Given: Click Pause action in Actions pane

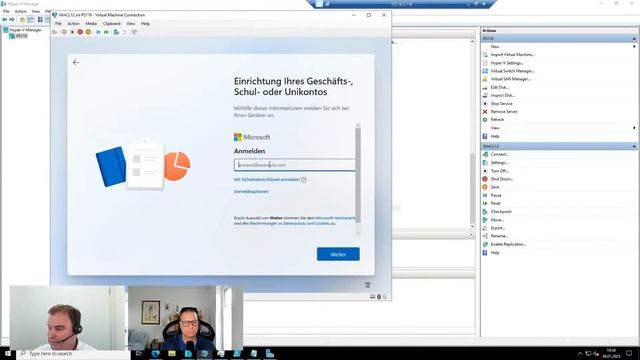Looking at the screenshot, I should tap(496, 195).
